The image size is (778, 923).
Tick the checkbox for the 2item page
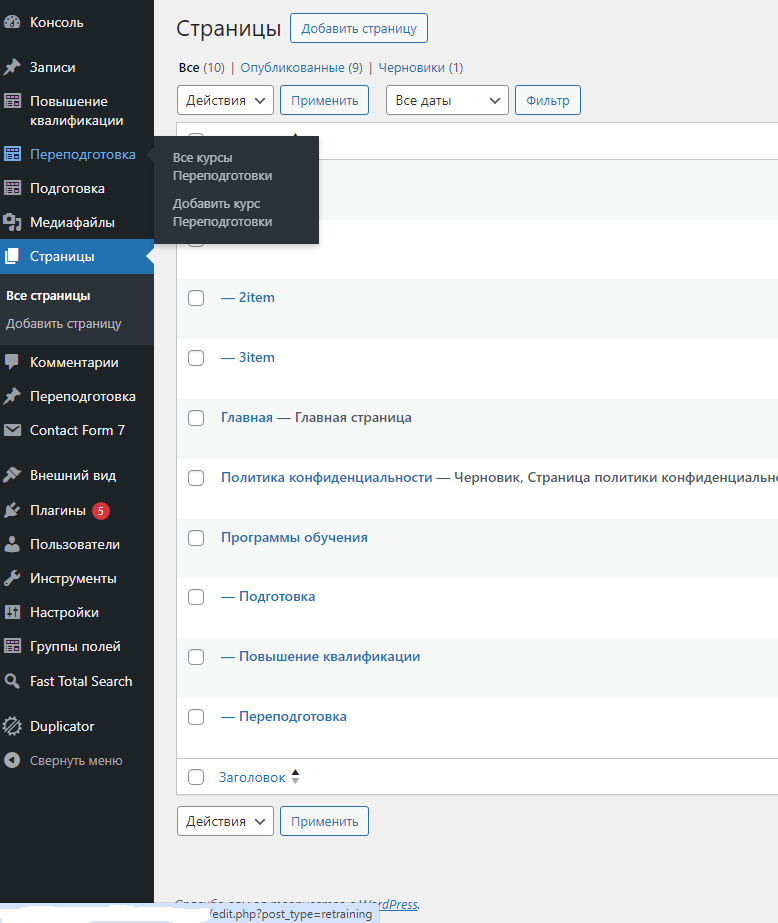196,298
